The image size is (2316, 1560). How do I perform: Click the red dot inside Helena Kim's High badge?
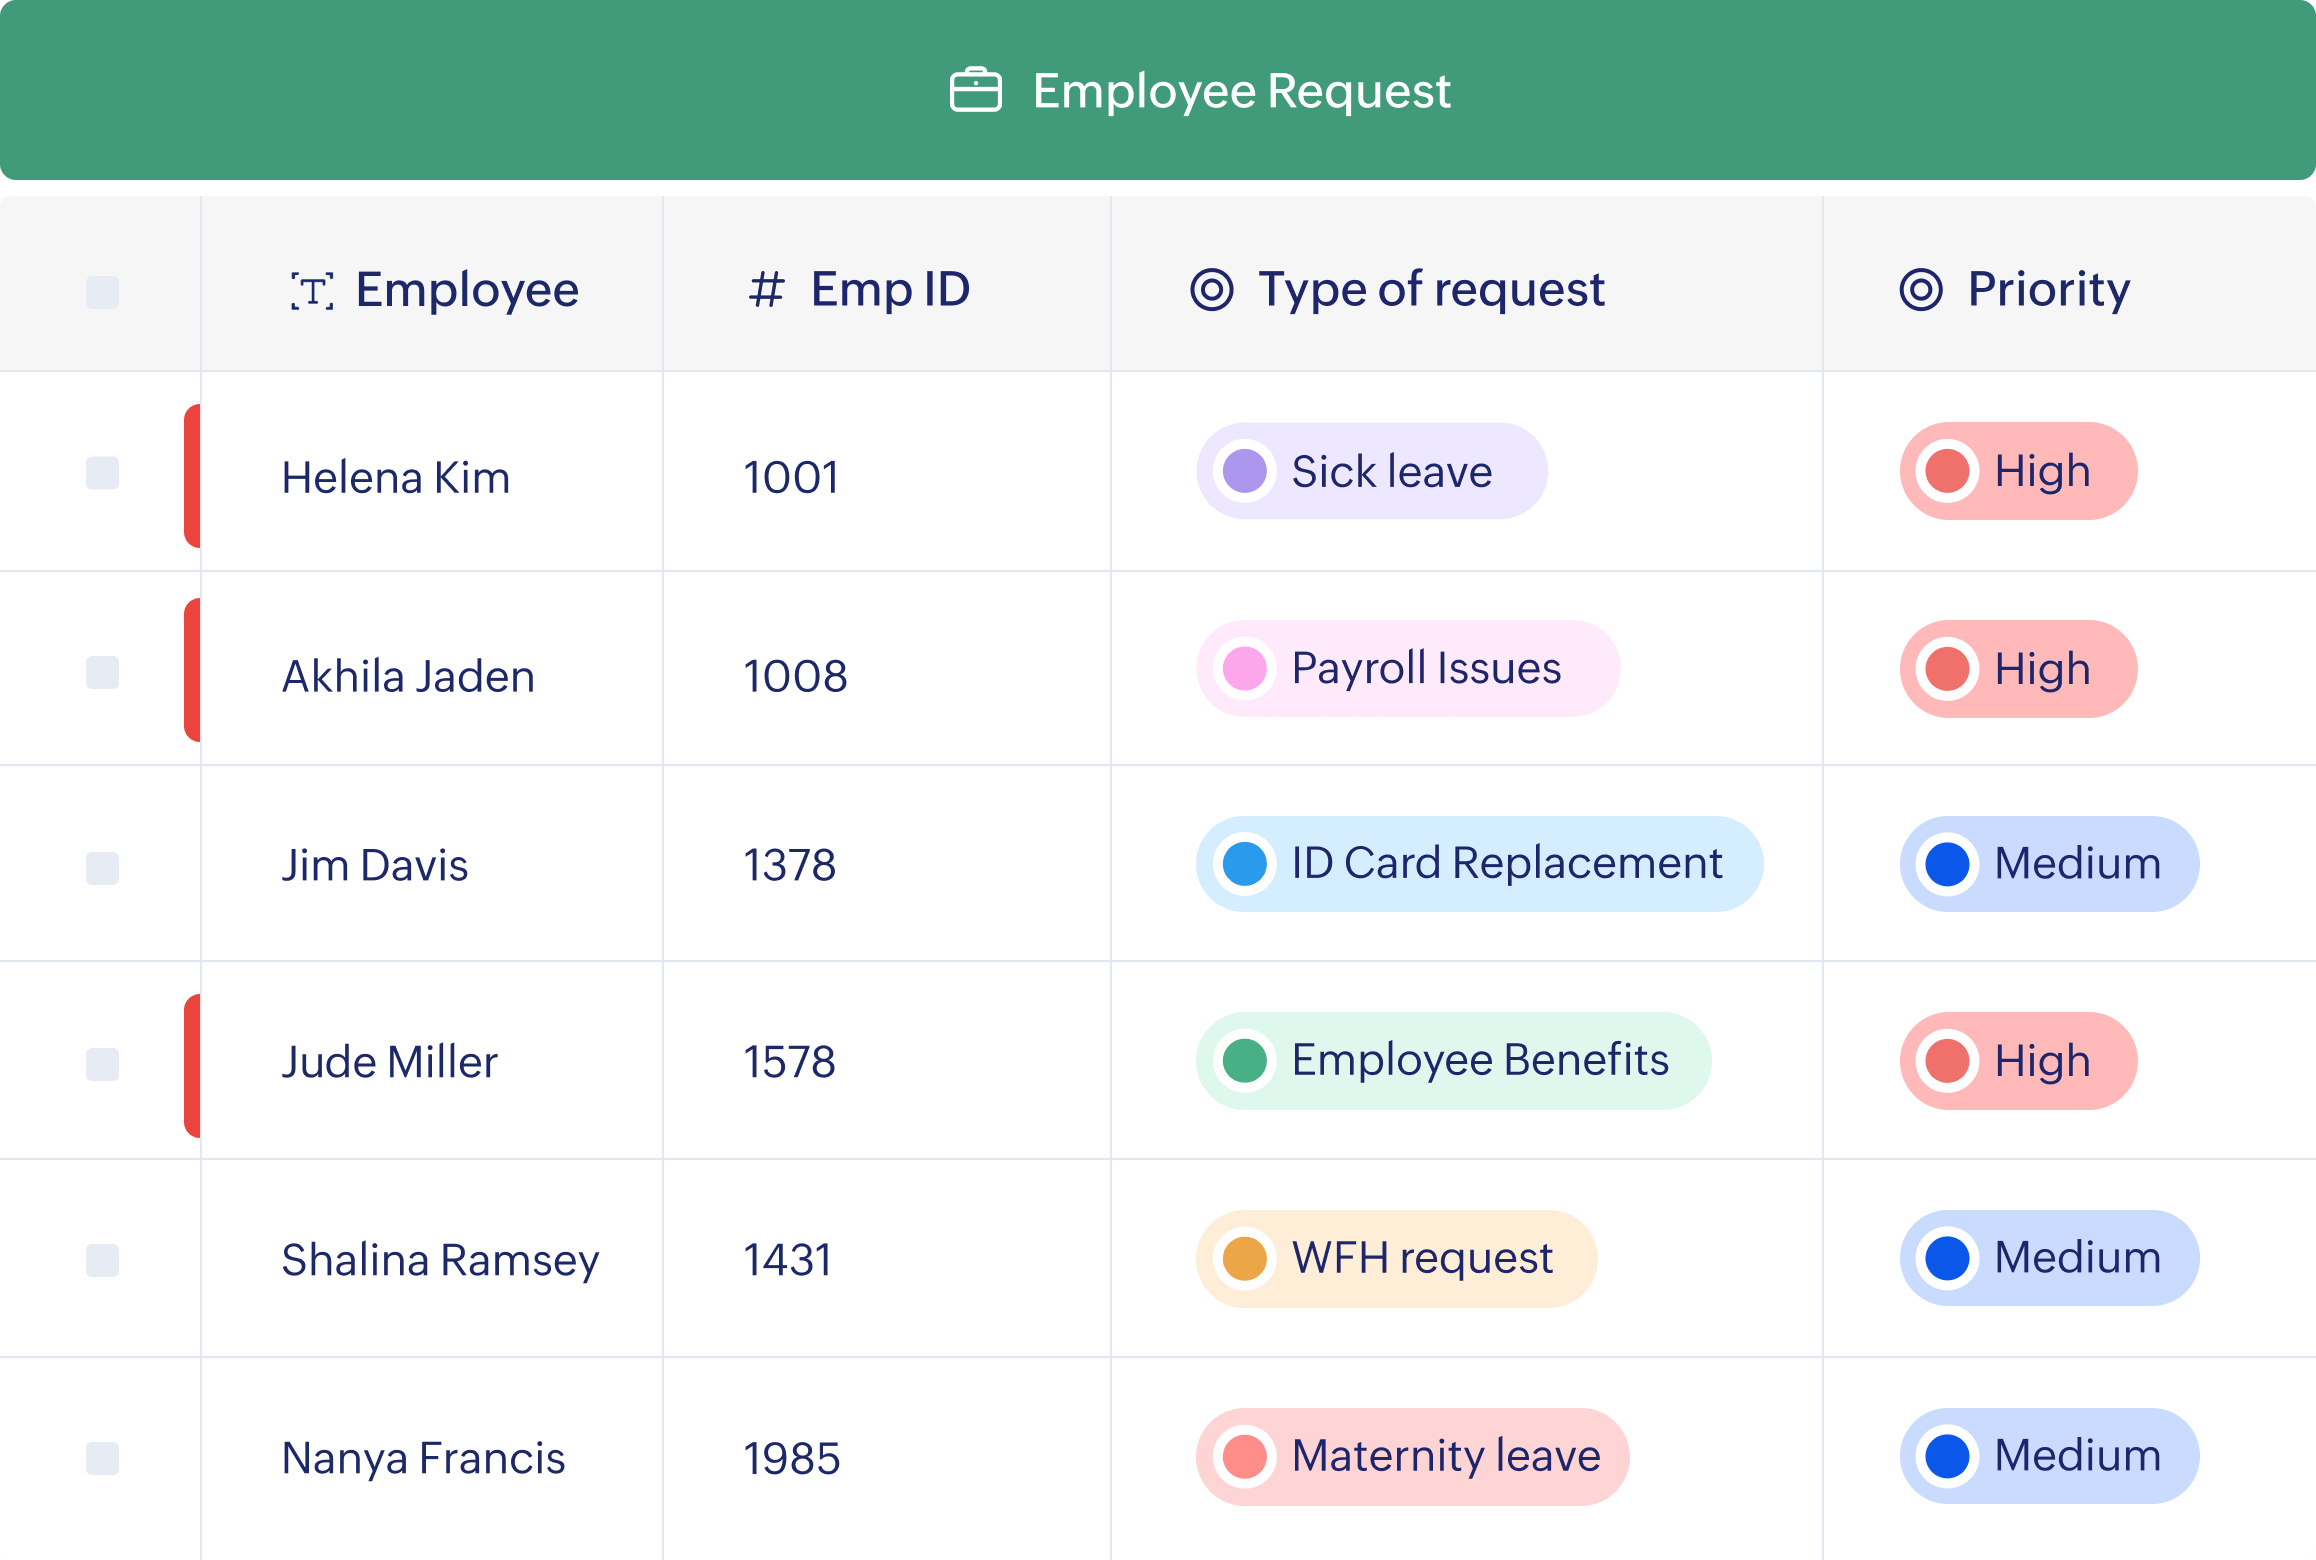(1948, 471)
